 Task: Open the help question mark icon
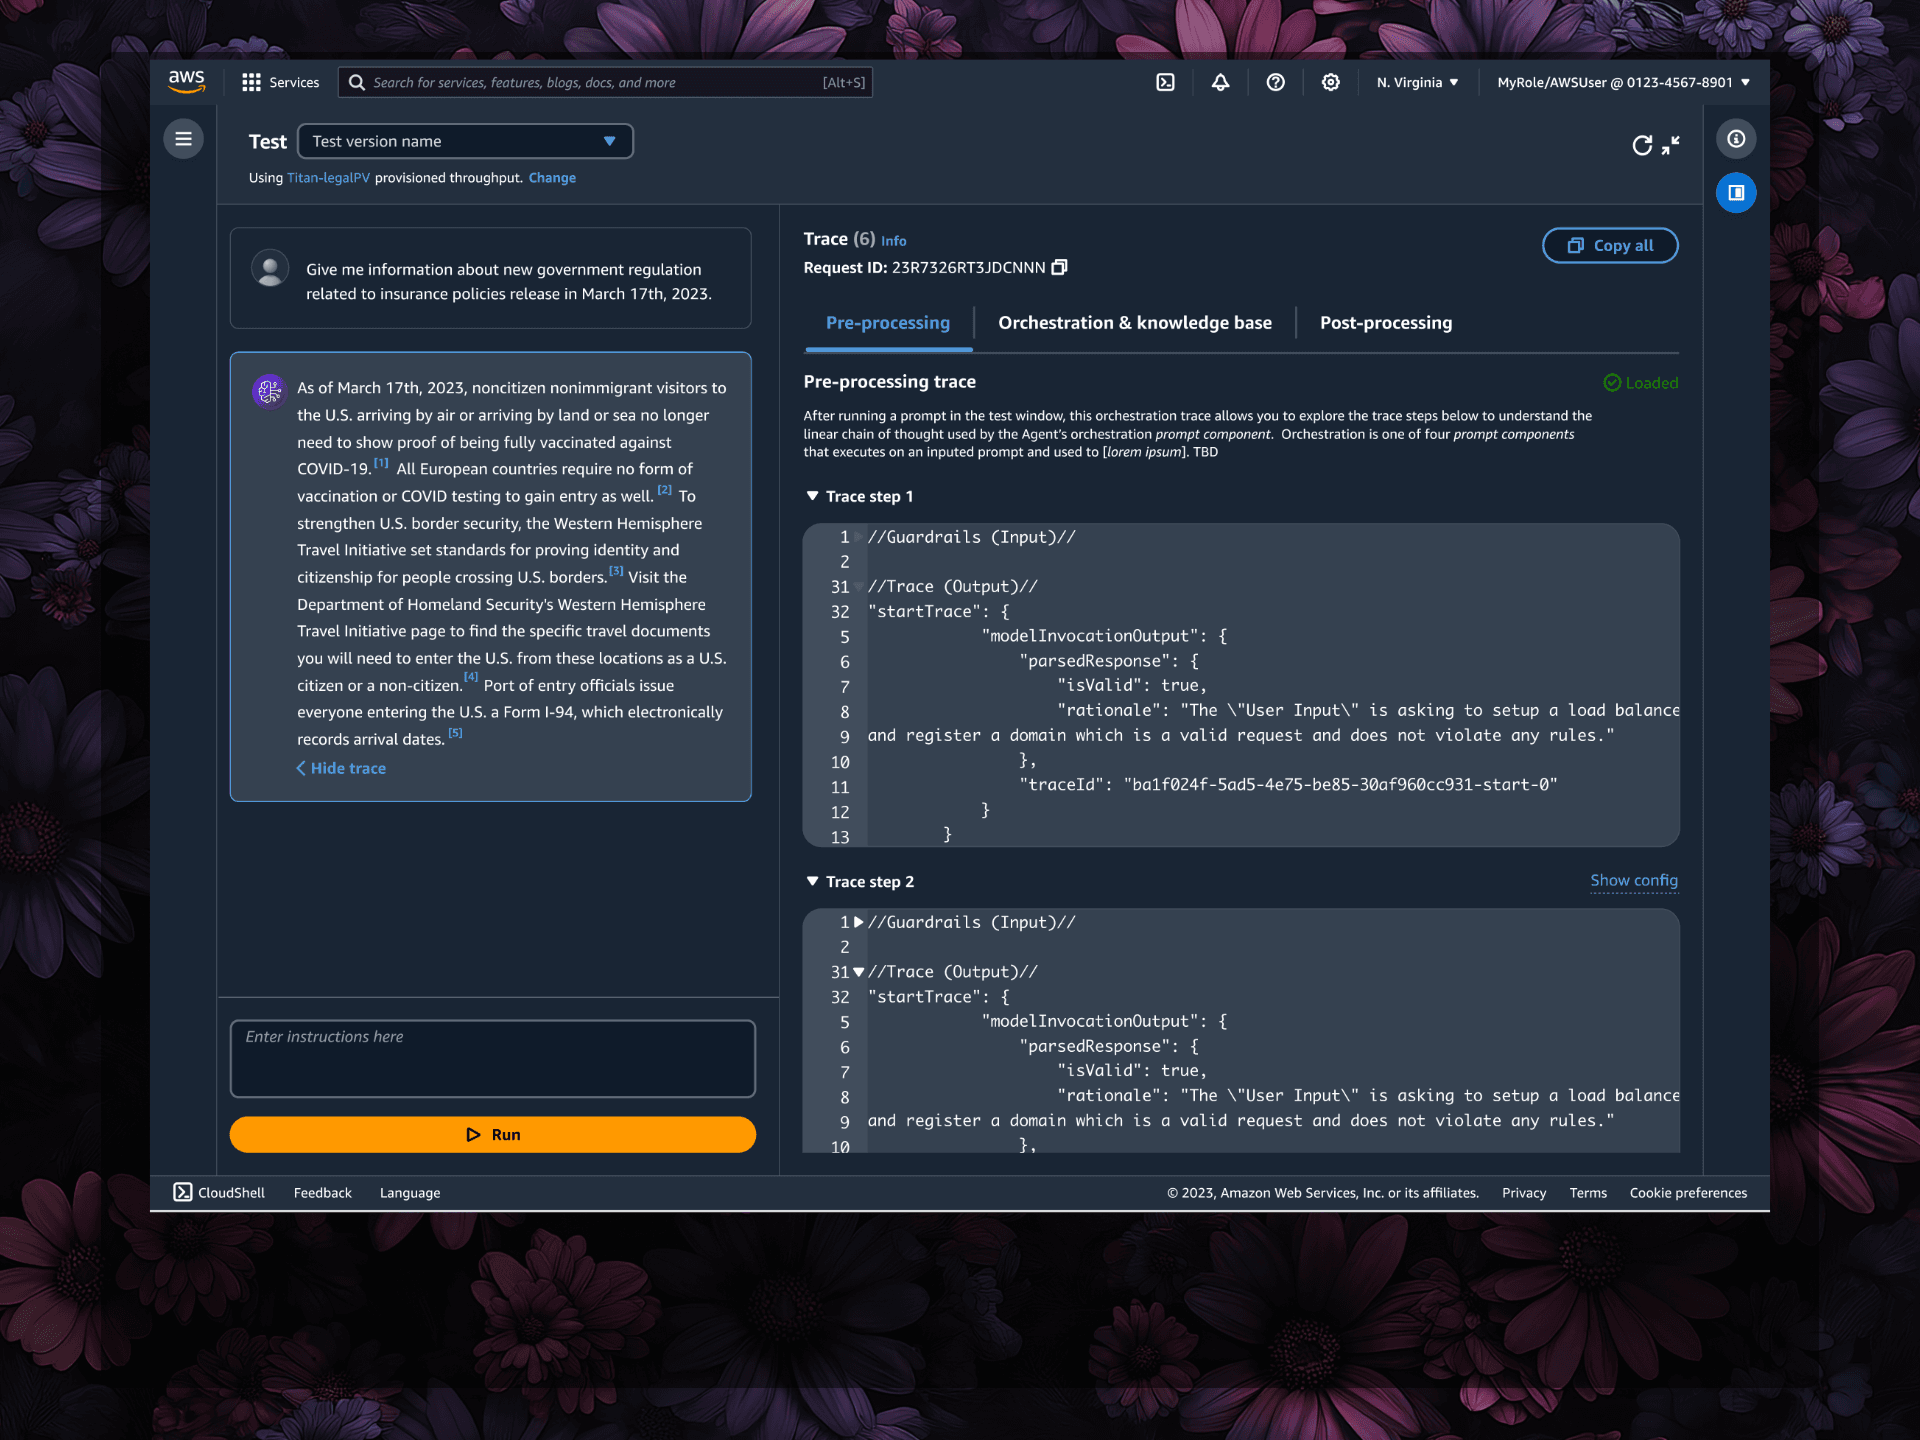[1275, 82]
